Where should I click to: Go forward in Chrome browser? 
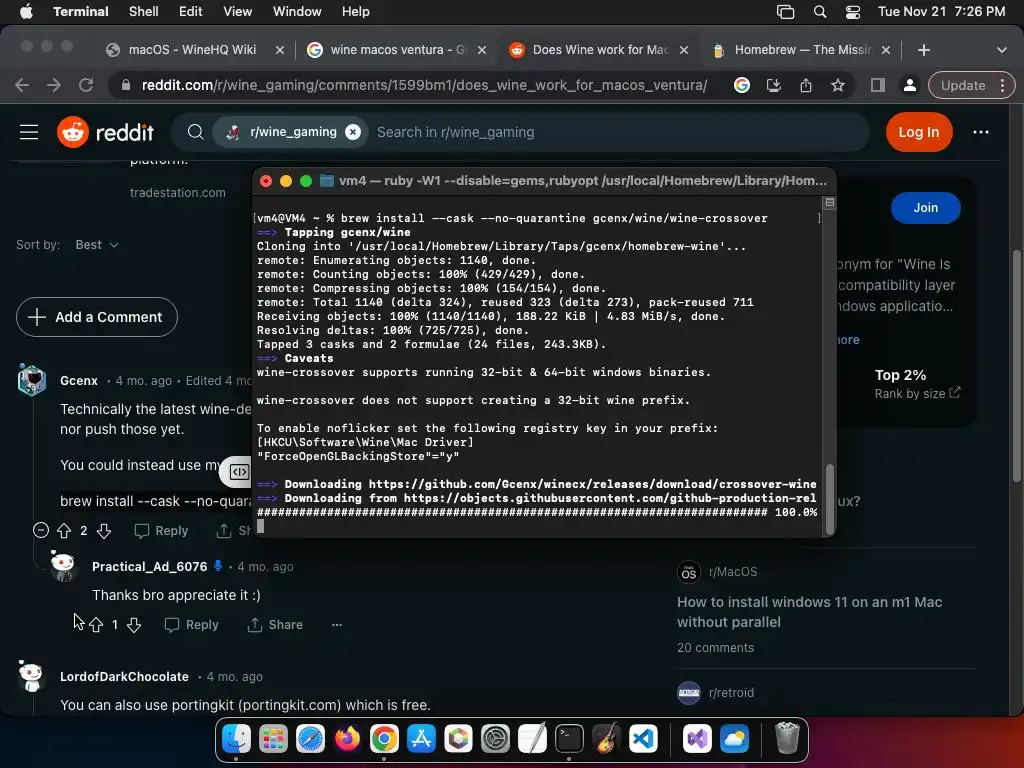(x=54, y=85)
